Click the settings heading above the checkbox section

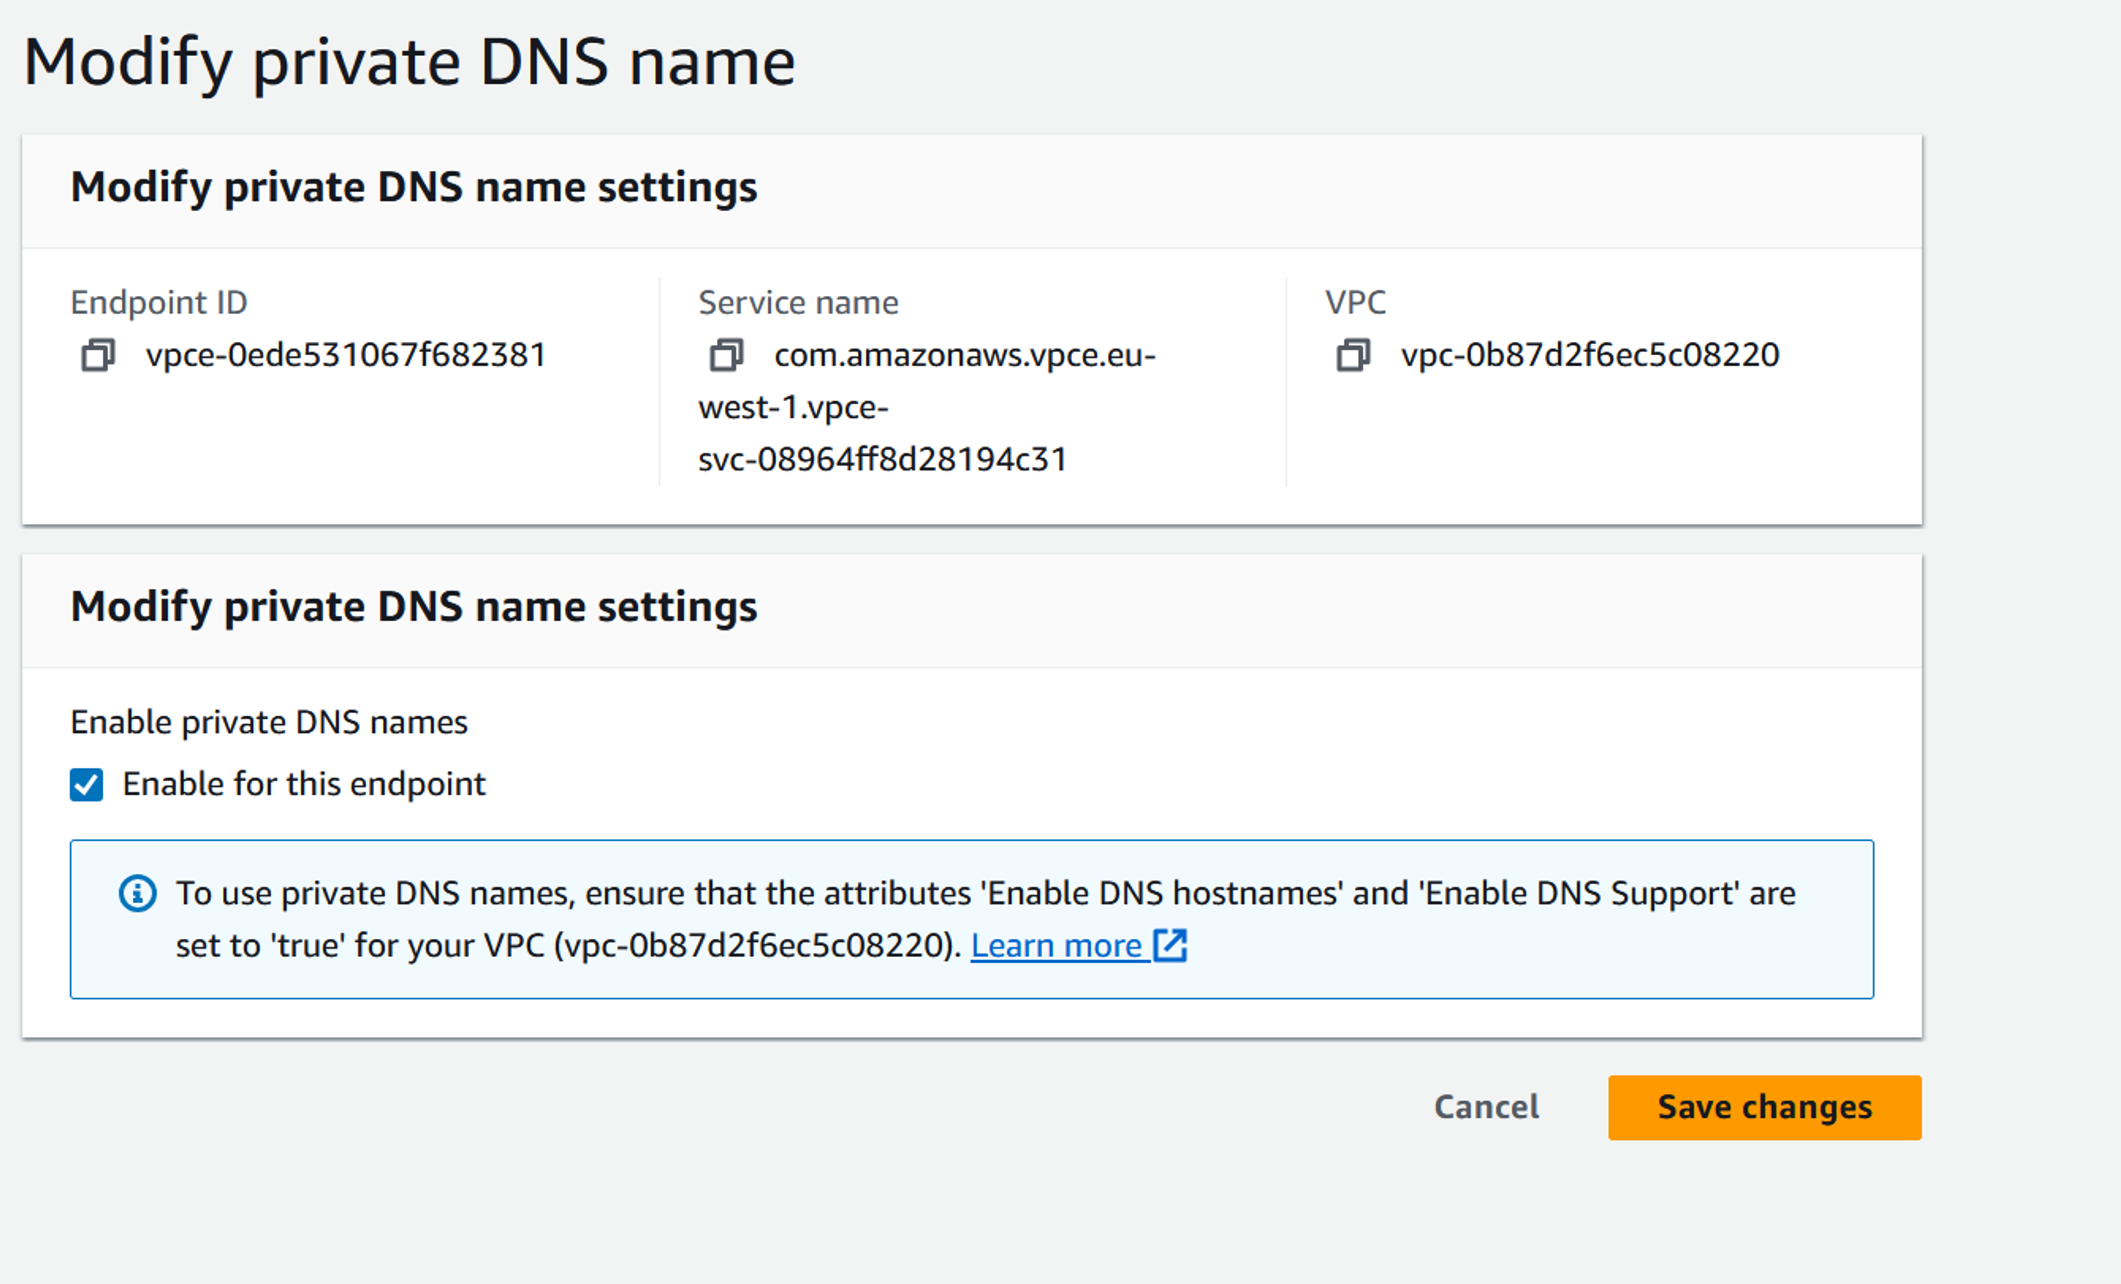(x=414, y=606)
